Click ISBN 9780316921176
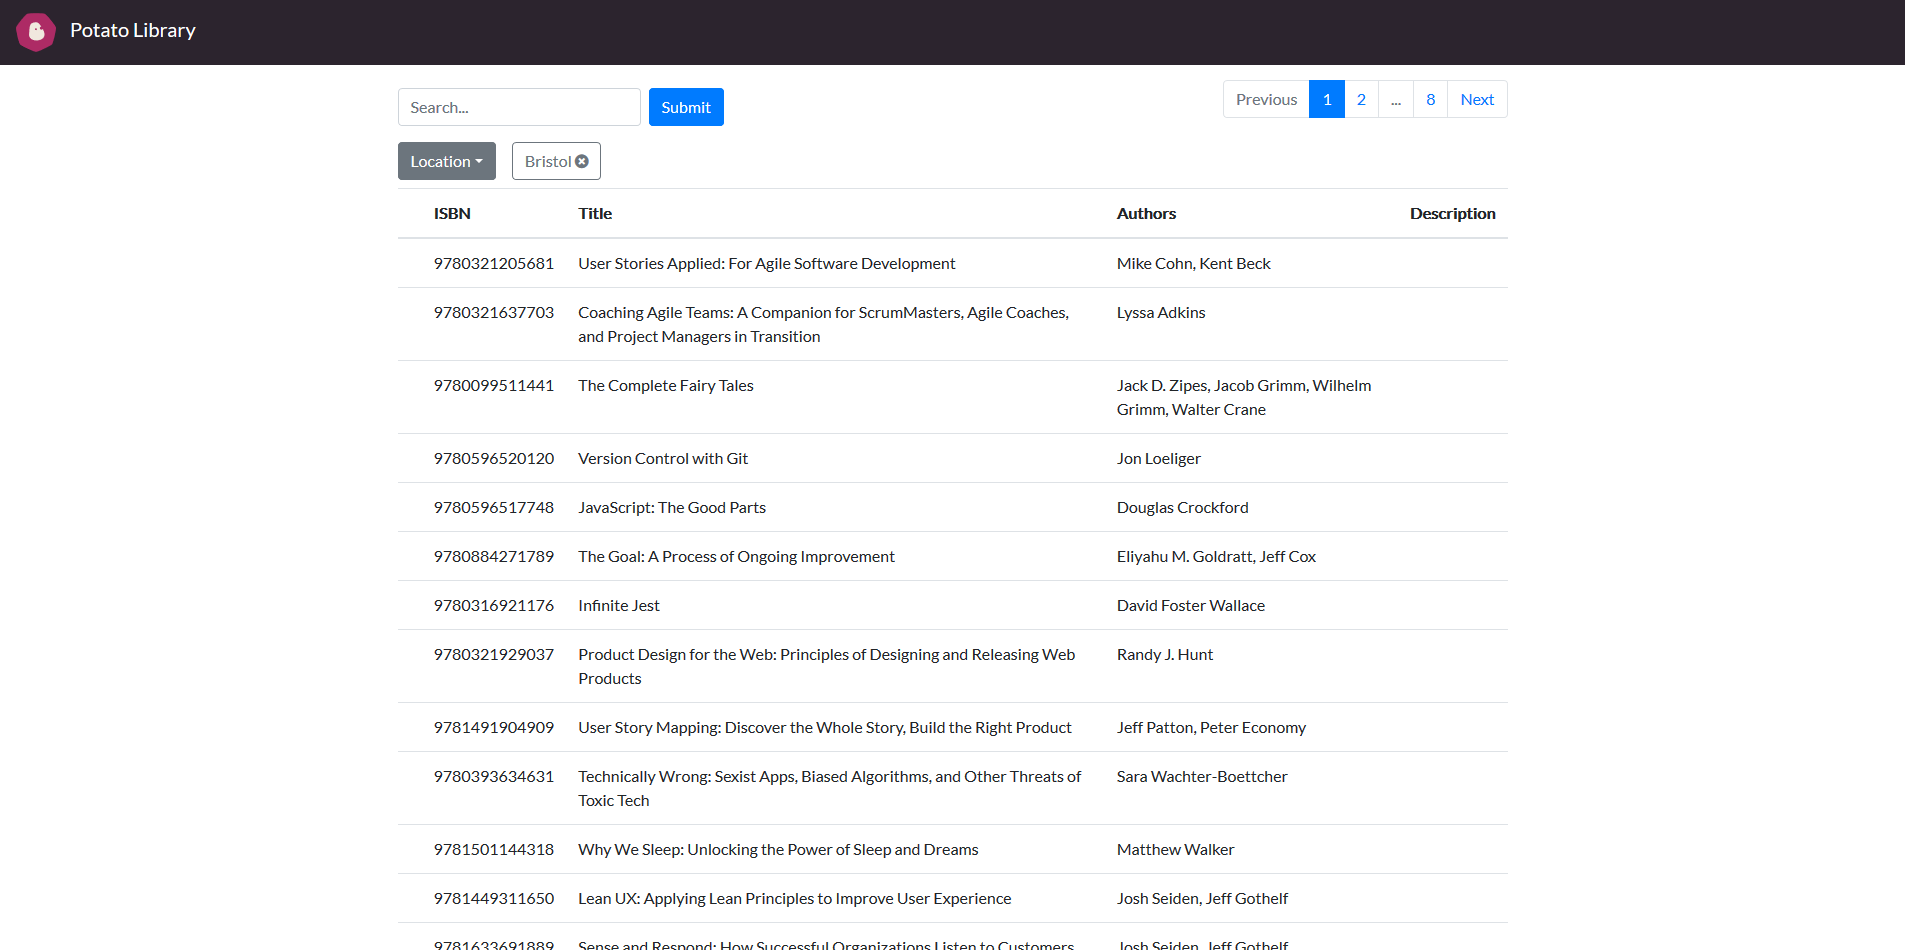This screenshot has height=950, width=1905. (494, 605)
